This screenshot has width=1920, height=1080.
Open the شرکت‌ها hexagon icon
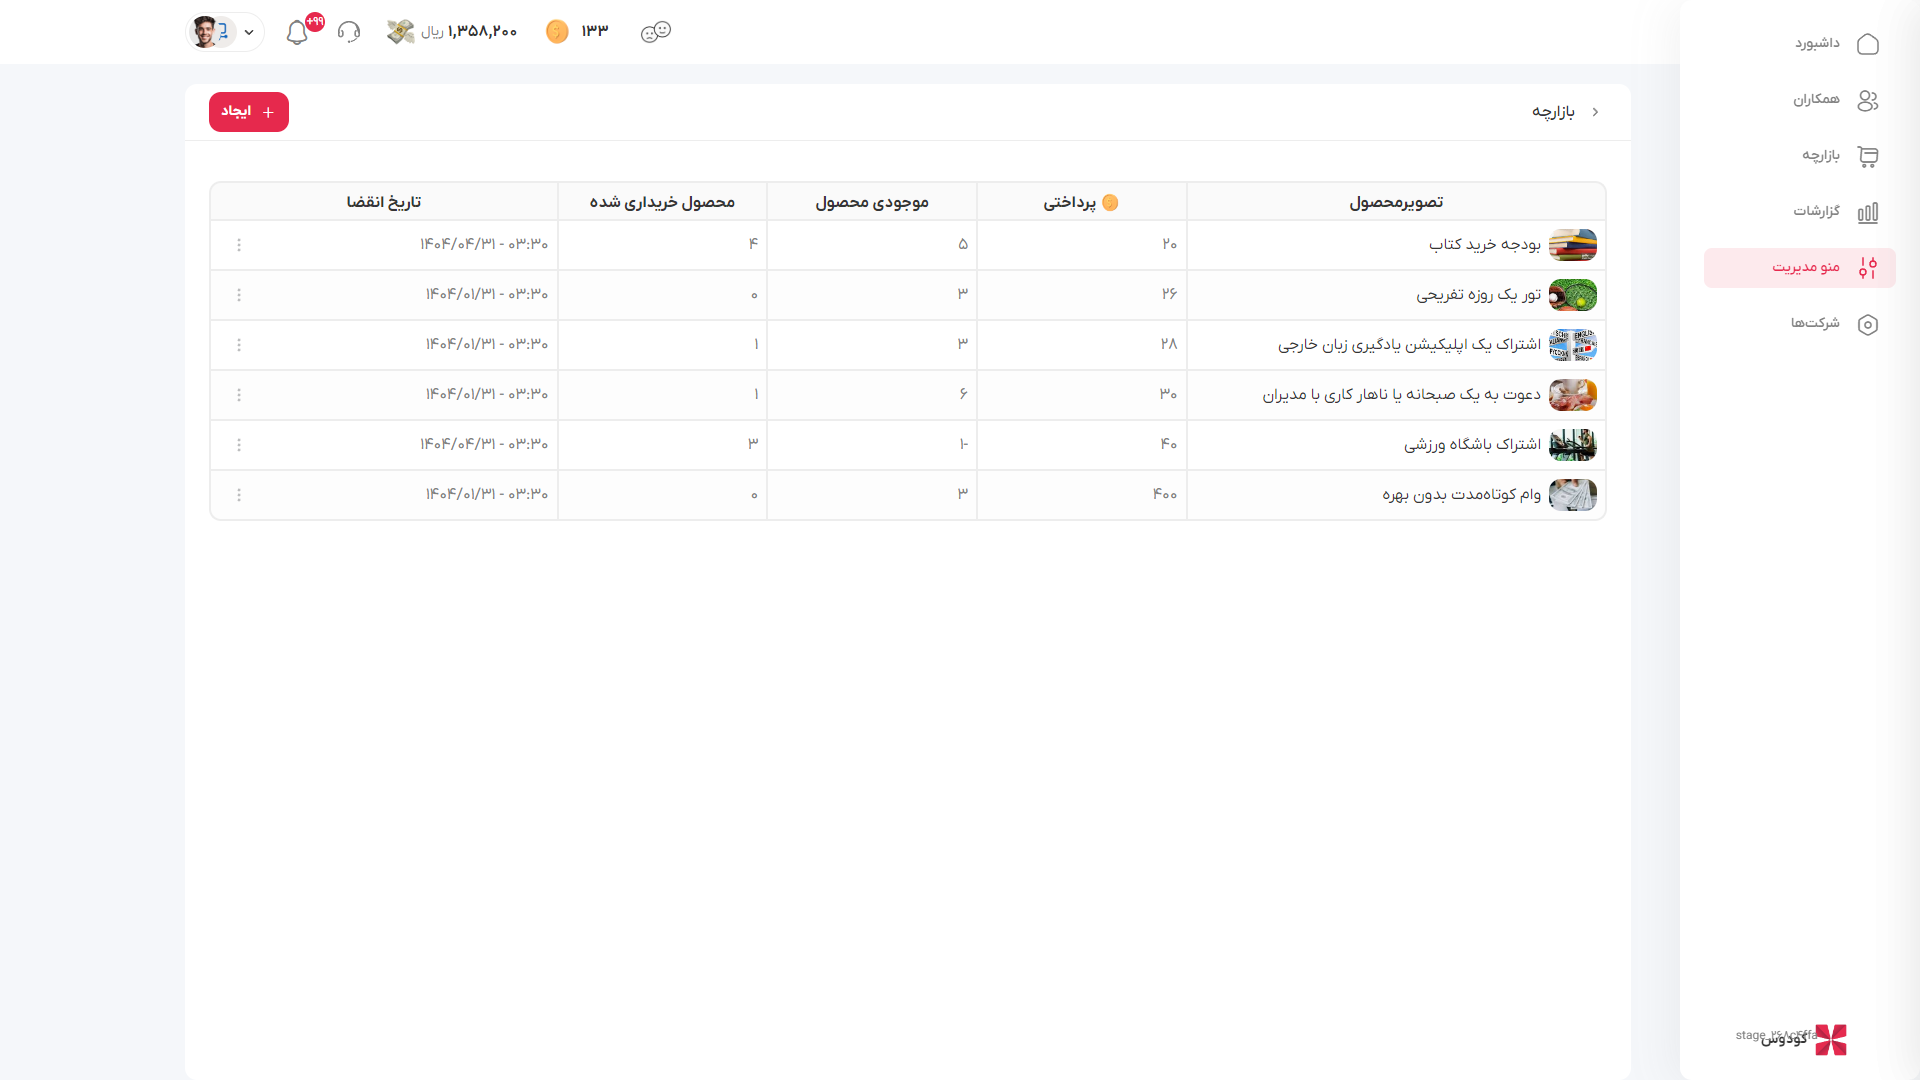coord(1867,324)
